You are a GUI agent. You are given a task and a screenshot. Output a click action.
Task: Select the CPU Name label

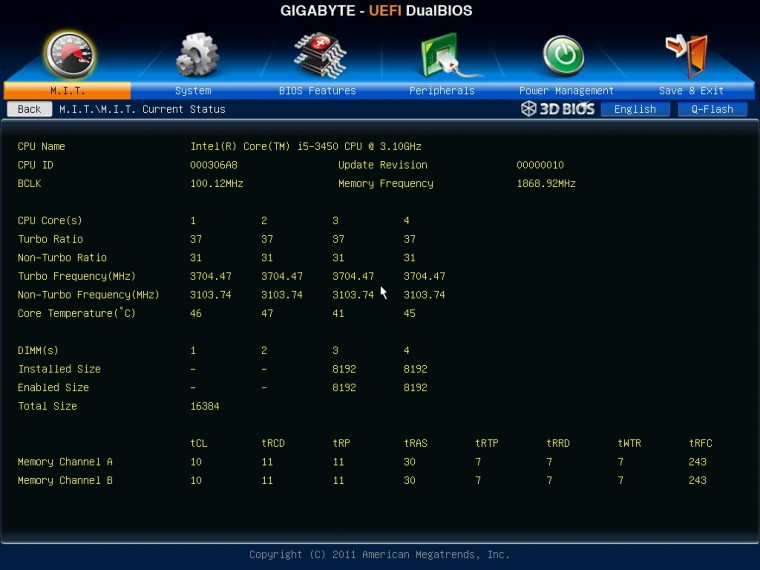point(41,146)
